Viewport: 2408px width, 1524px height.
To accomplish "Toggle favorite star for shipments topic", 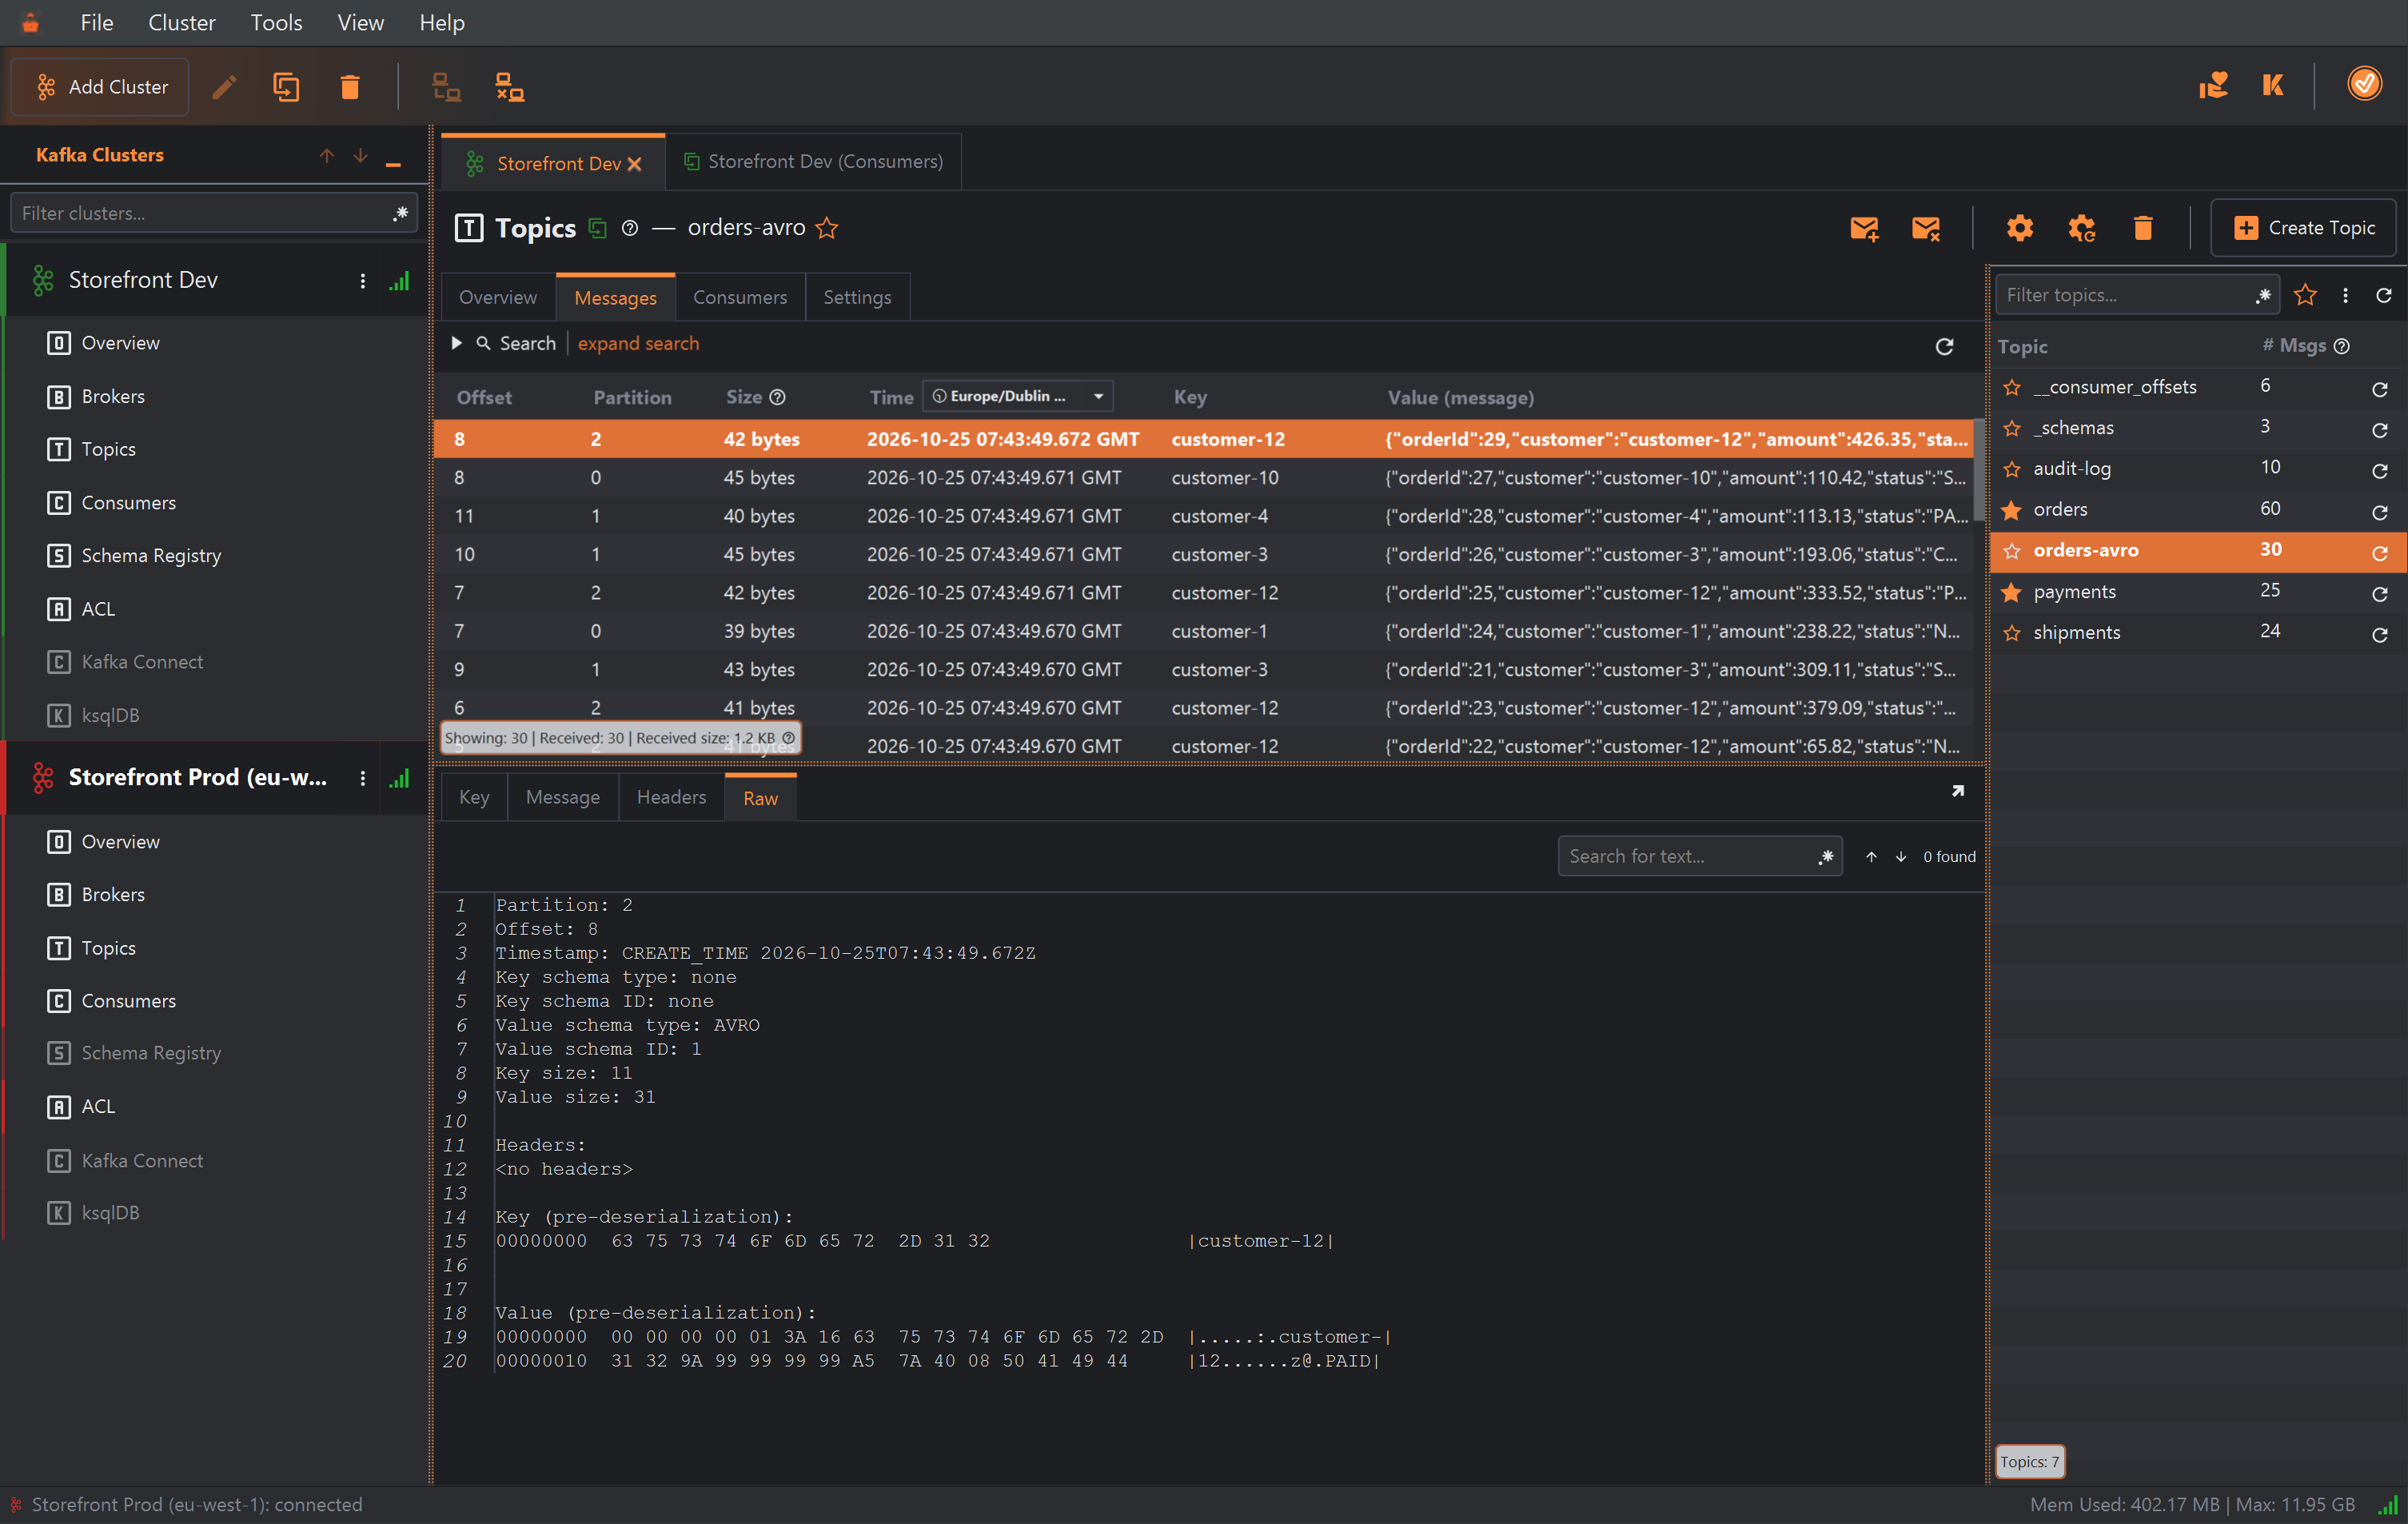I will coord(2012,633).
